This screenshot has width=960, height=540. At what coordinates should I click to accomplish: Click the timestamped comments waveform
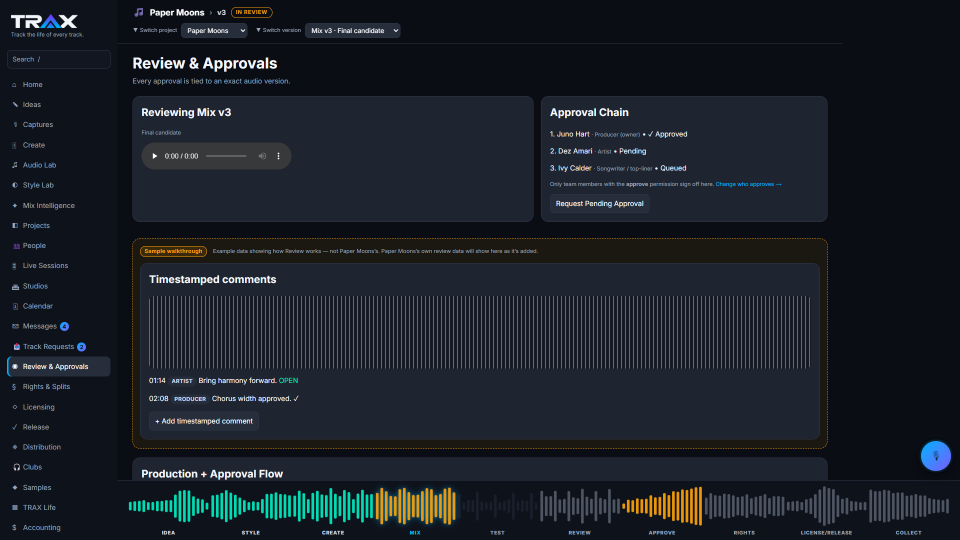(479, 332)
